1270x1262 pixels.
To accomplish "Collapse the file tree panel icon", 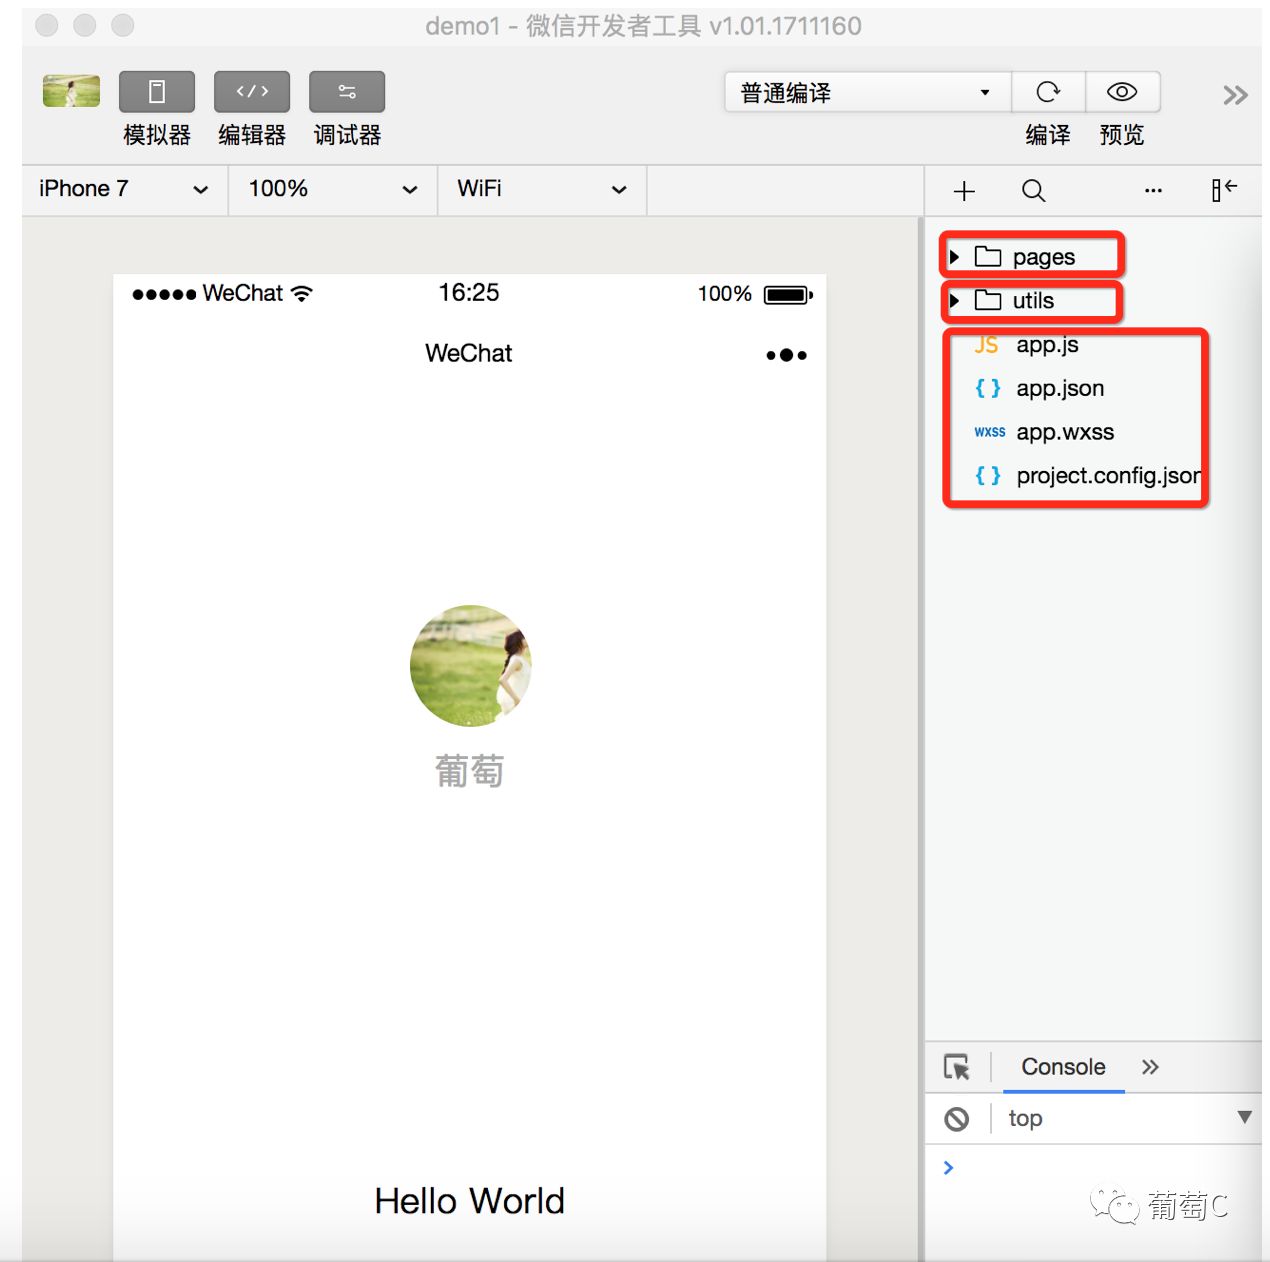I will tap(1224, 190).
